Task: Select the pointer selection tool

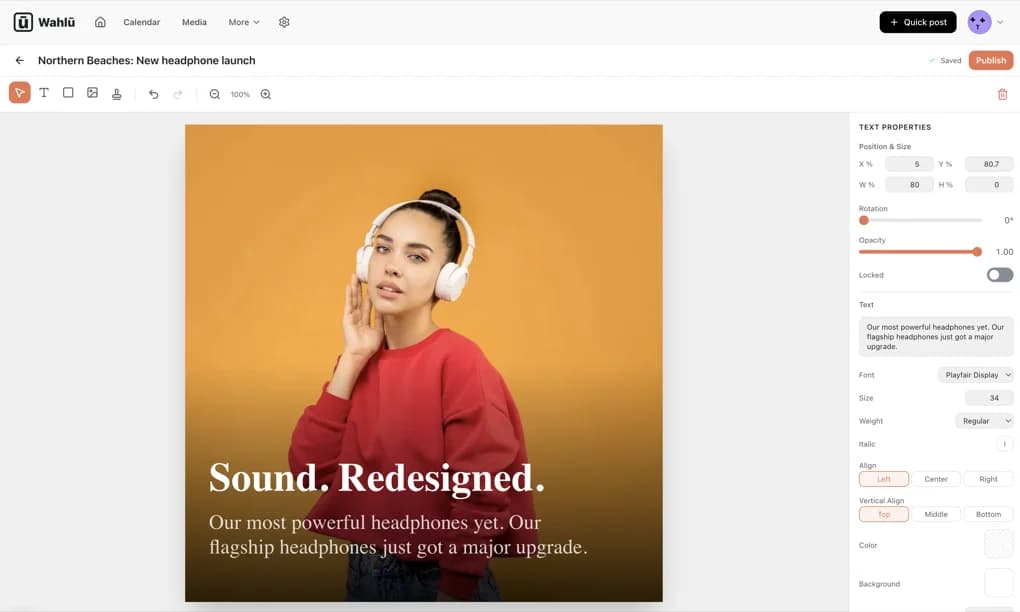Action: click(x=19, y=93)
